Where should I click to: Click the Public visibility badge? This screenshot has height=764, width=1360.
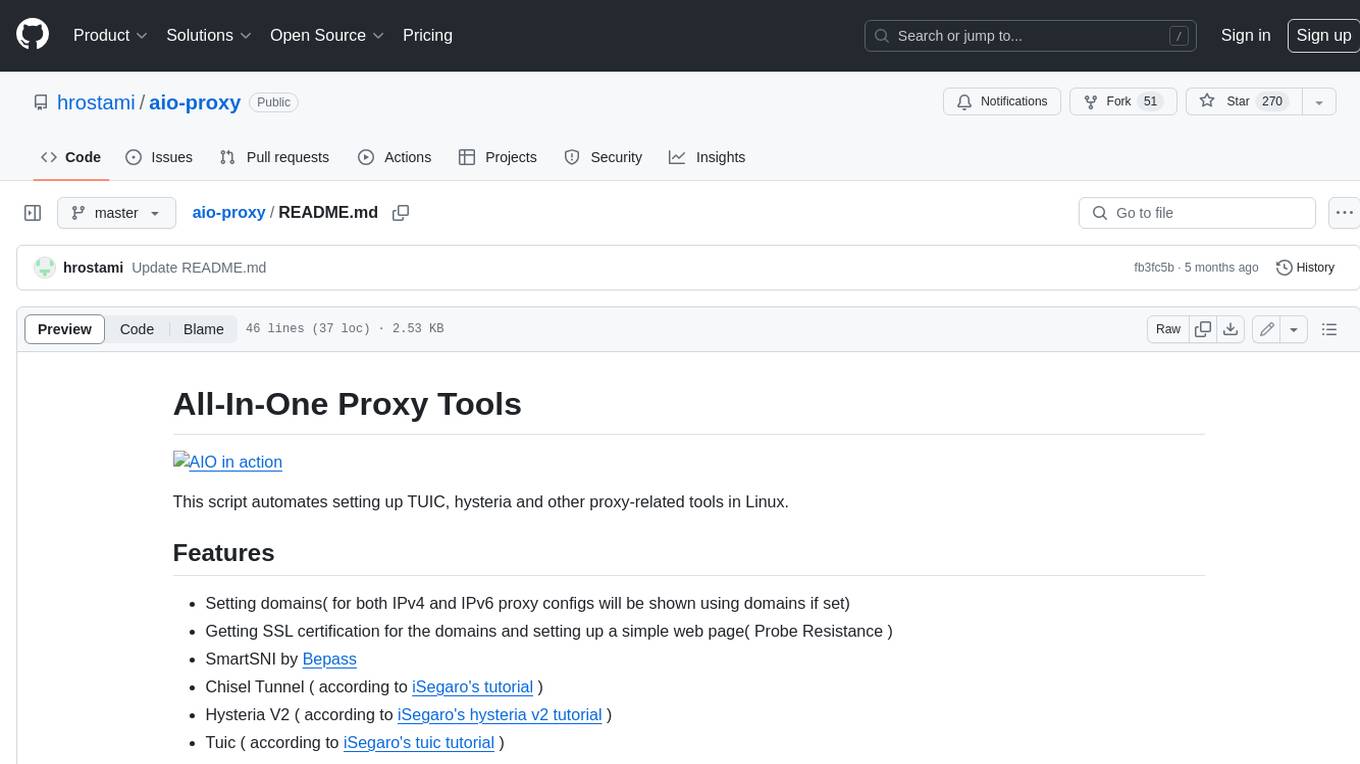(274, 102)
